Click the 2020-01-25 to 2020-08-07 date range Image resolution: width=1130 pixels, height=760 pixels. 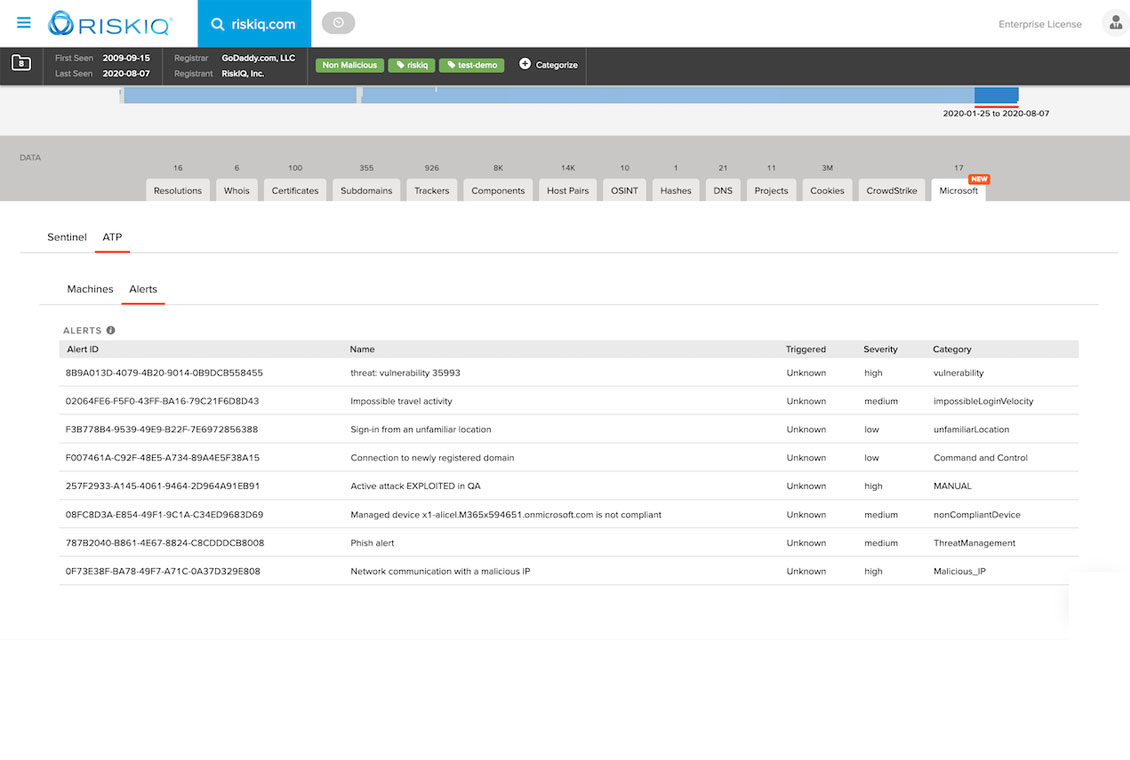click(996, 114)
